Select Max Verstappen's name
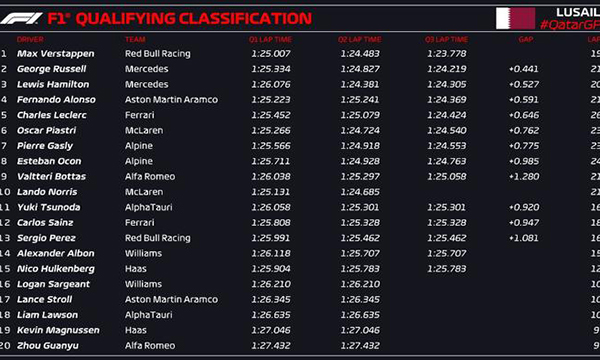 tap(55, 54)
